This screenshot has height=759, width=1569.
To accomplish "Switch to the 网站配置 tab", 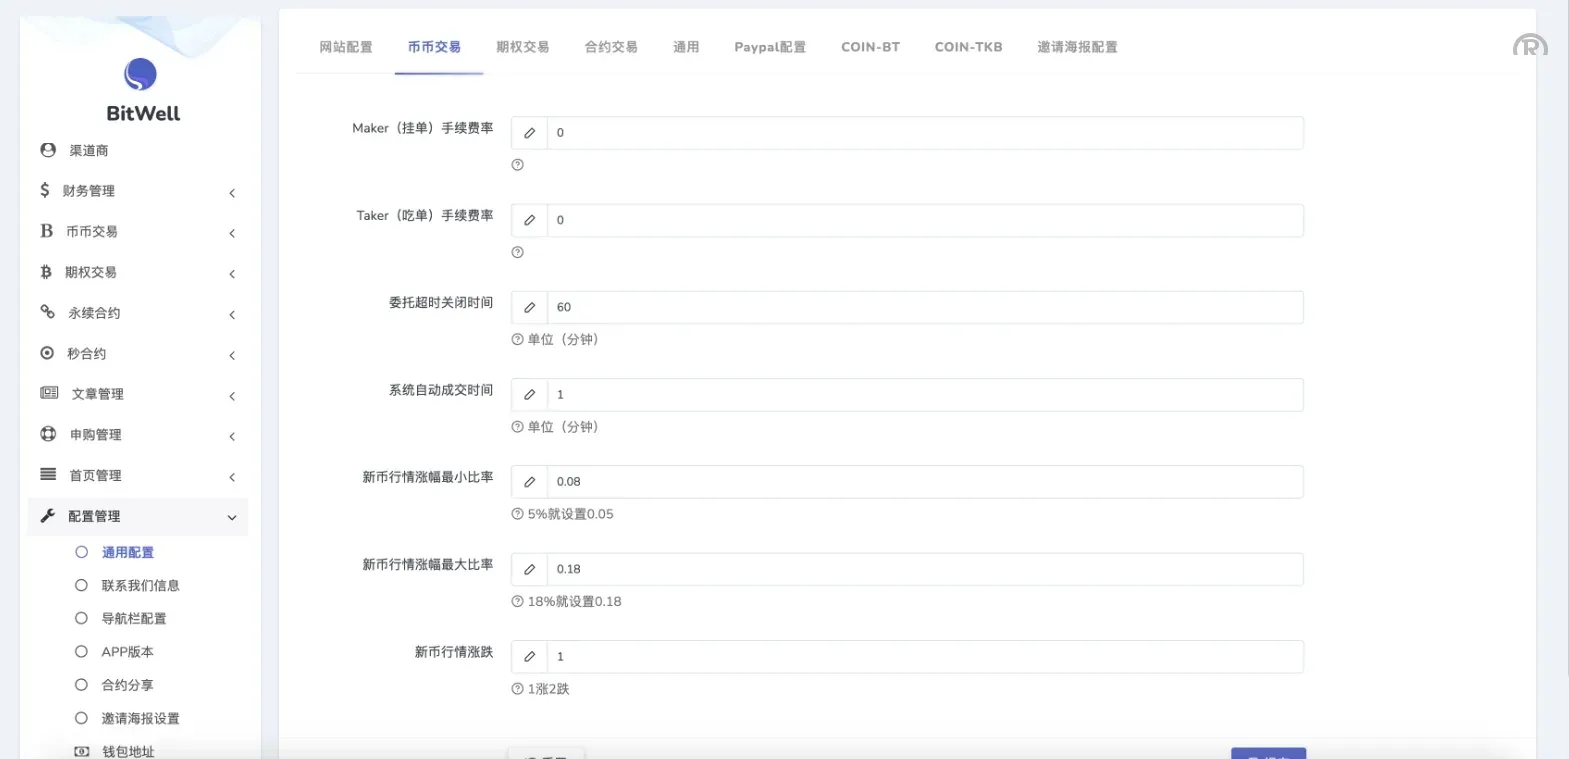I will [346, 47].
